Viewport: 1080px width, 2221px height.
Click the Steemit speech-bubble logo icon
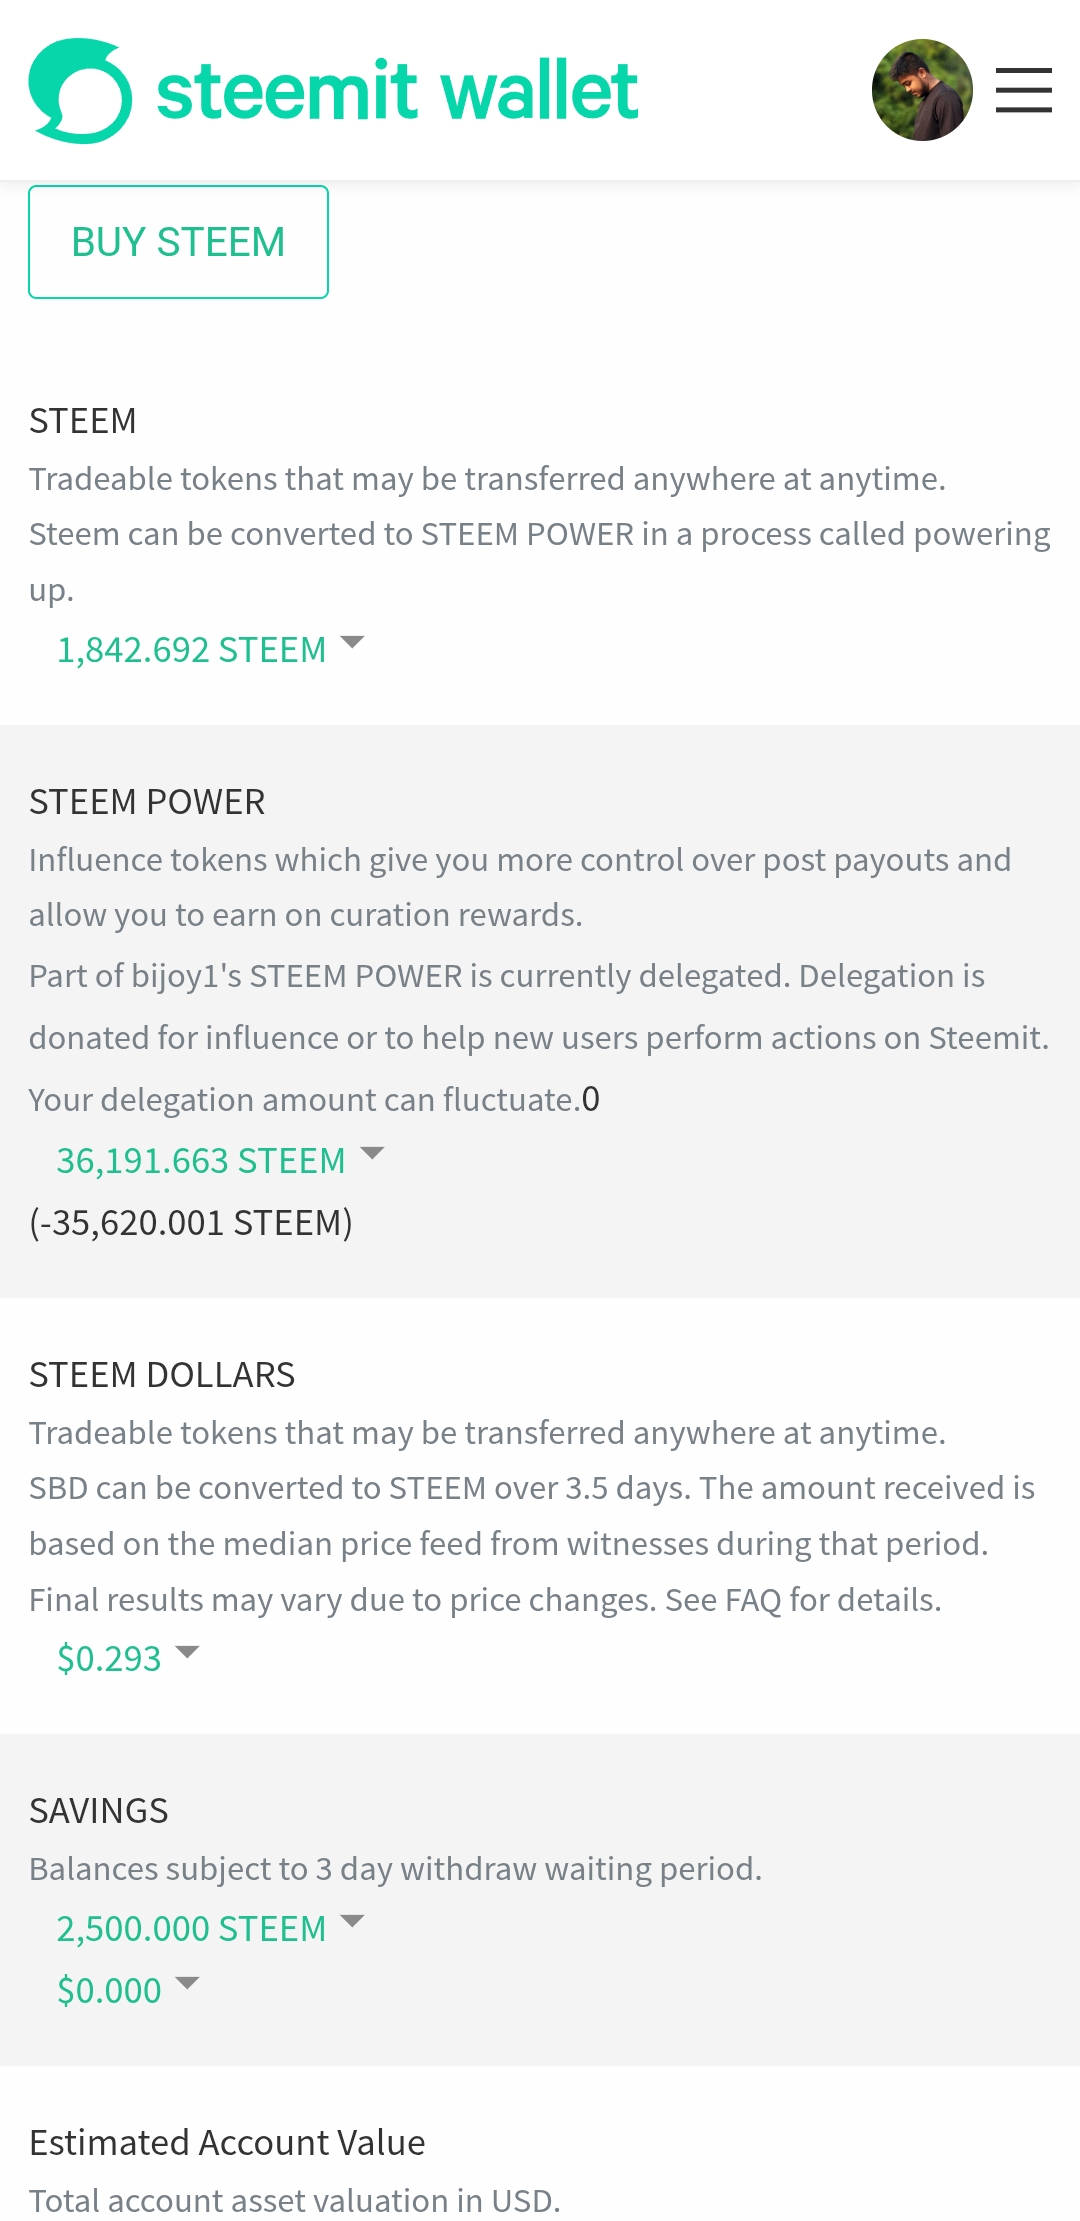(80, 91)
